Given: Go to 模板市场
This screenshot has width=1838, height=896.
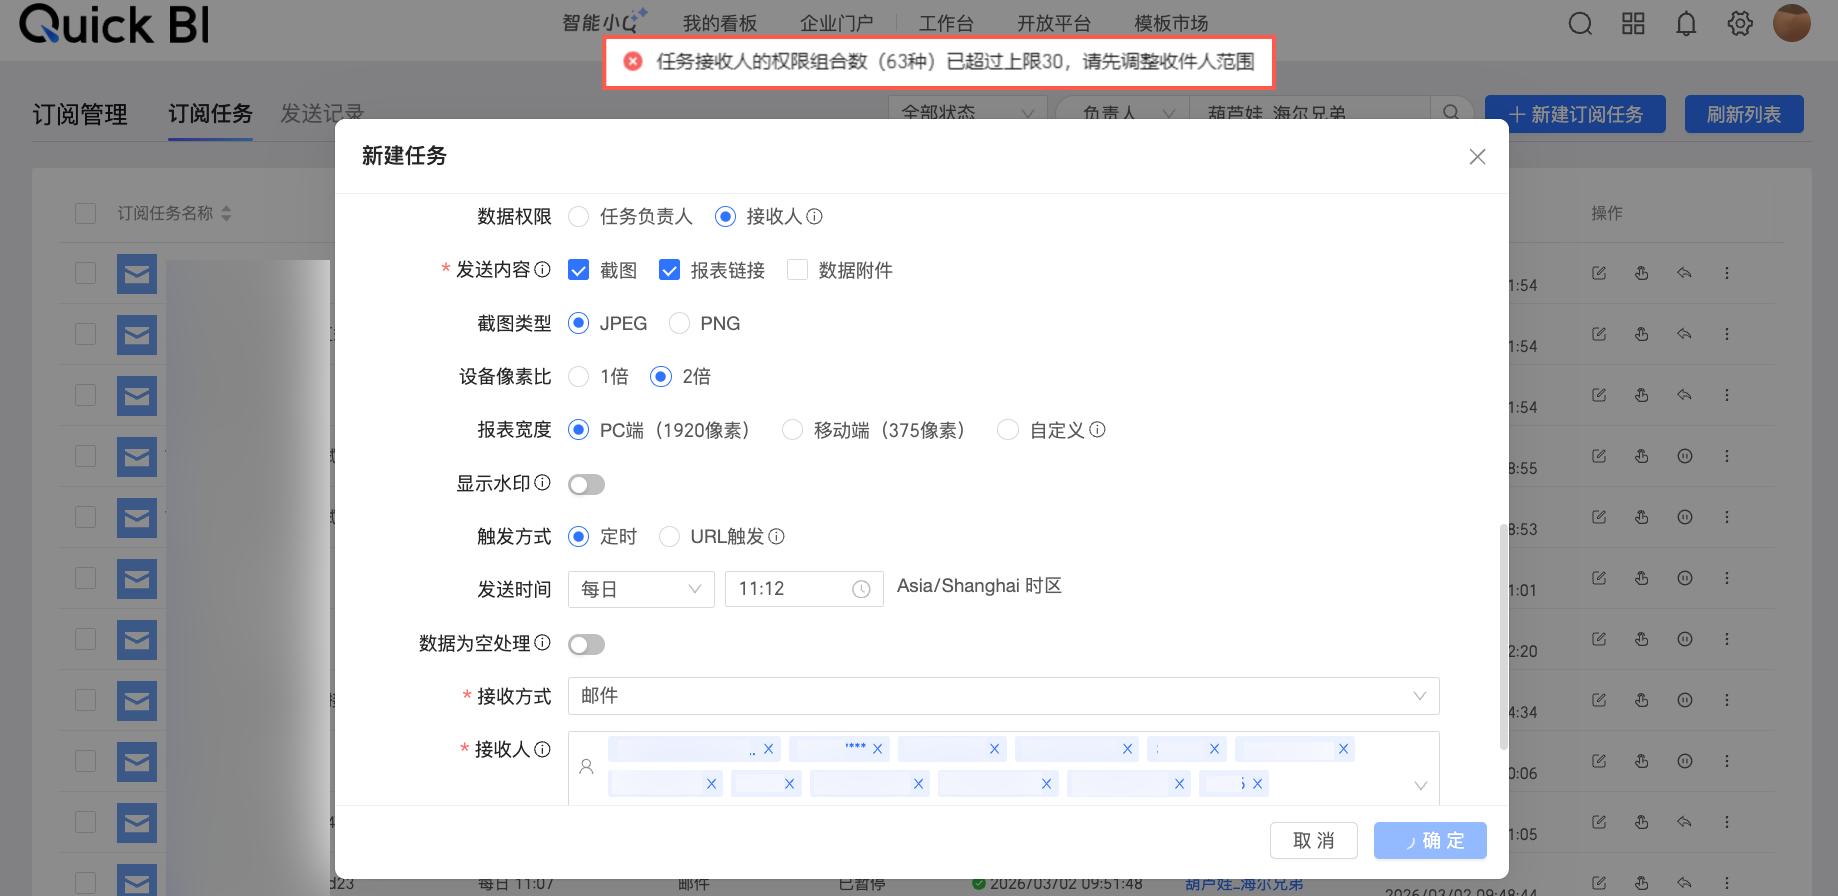Looking at the screenshot, I should (x=1171, y=23).
